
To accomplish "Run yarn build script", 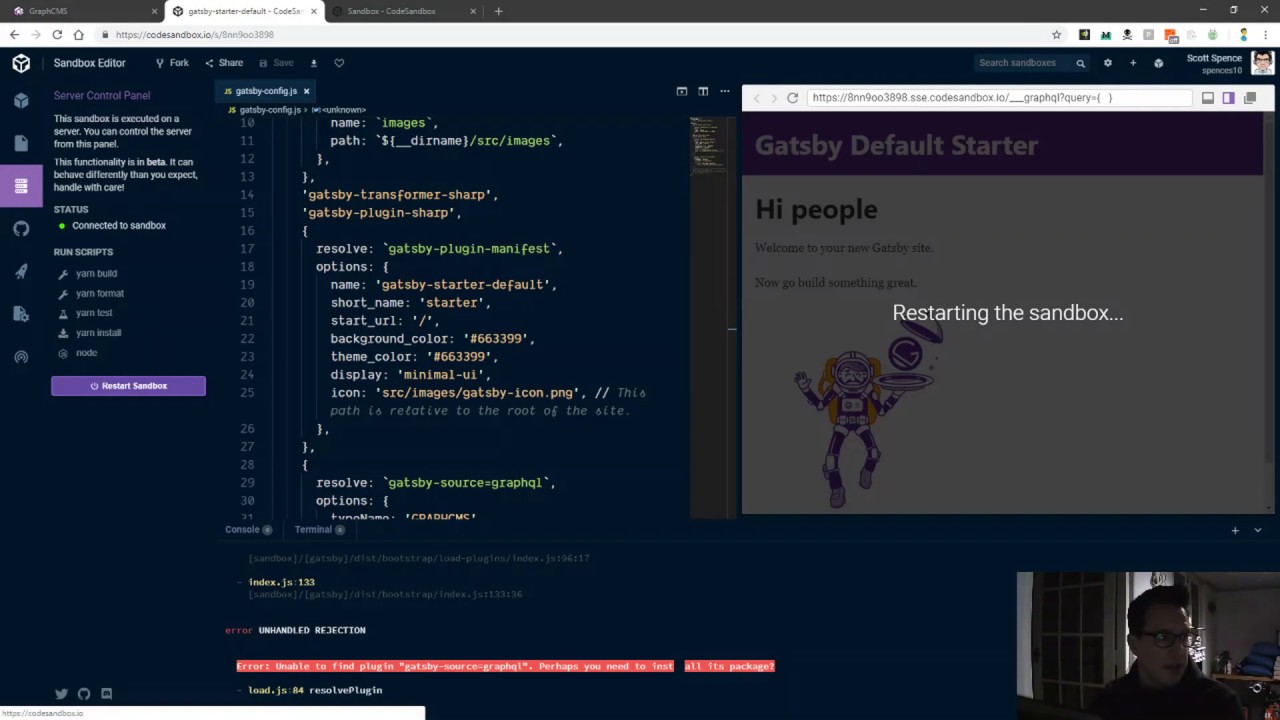I will coord(96,273).
